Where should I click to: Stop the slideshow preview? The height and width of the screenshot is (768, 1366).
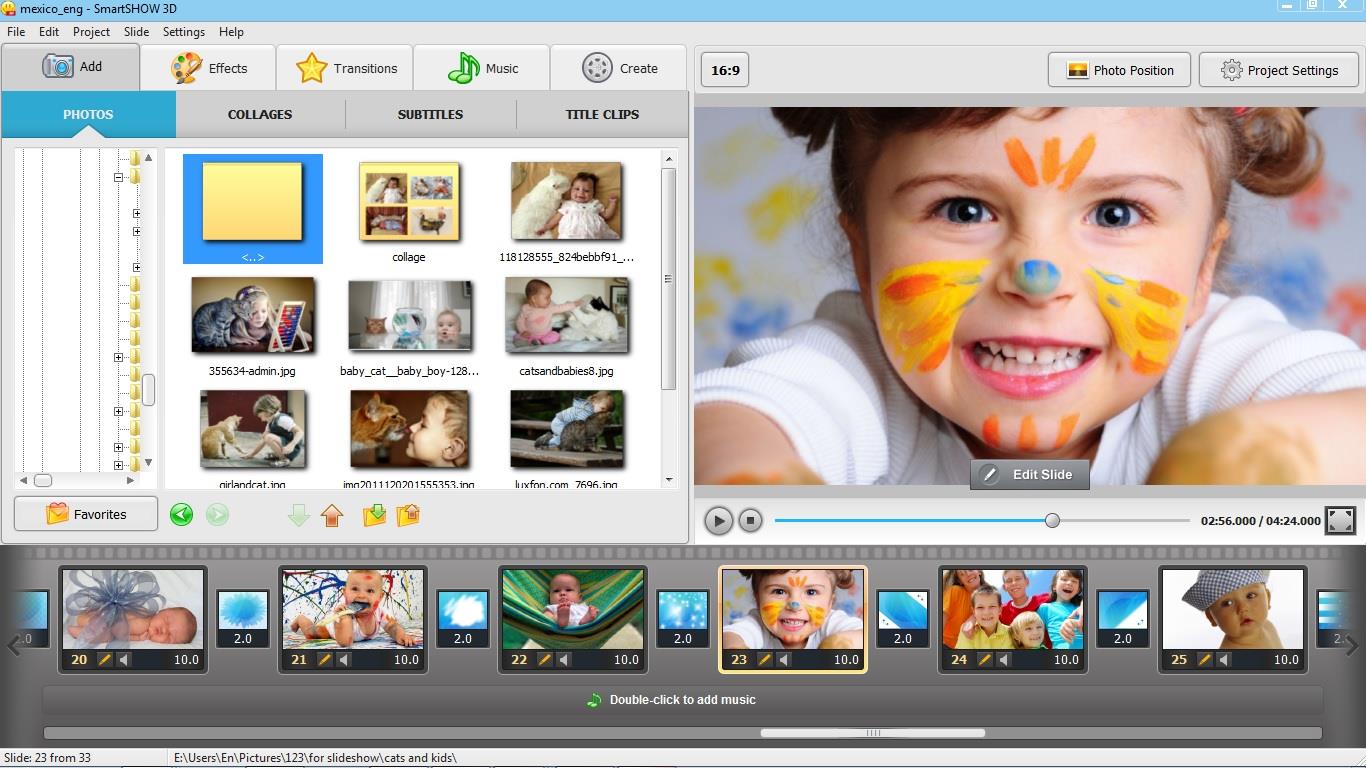click(750, 520)
